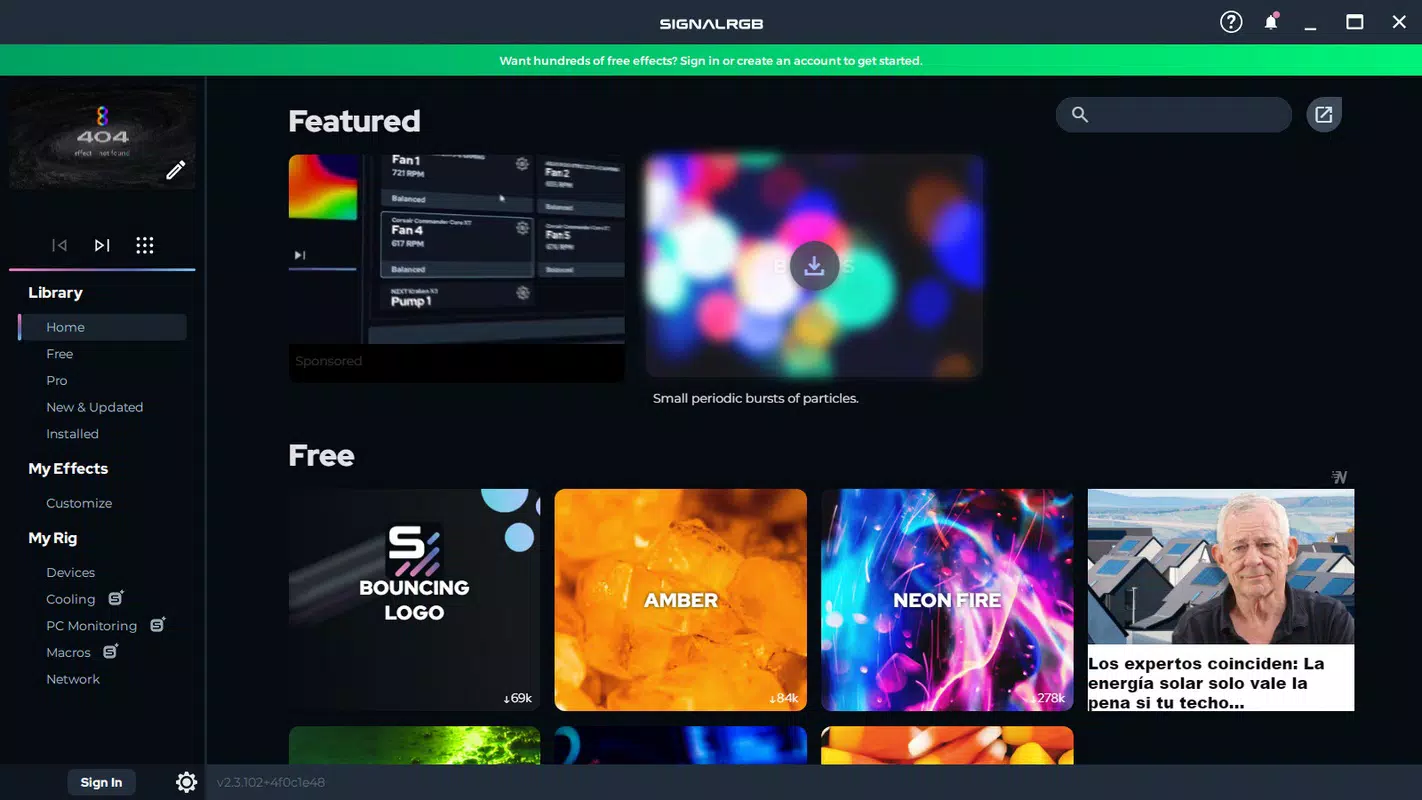This screenshot has width=1422, height=800.
Task: Skip to previous effect
Action: point(60,245)
